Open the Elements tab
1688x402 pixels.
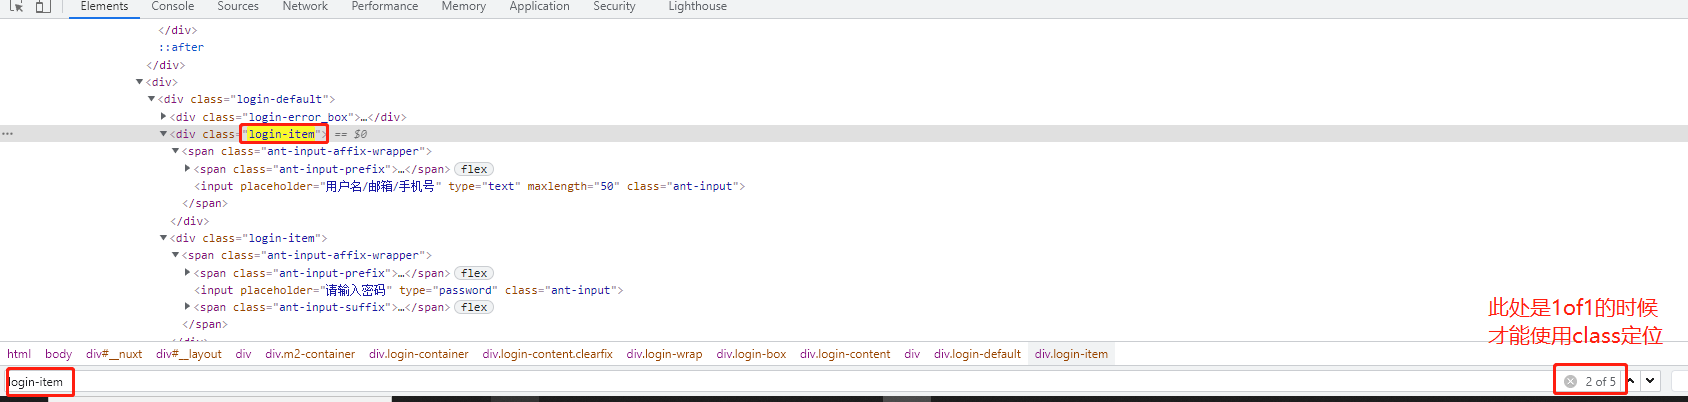(104, 7)
